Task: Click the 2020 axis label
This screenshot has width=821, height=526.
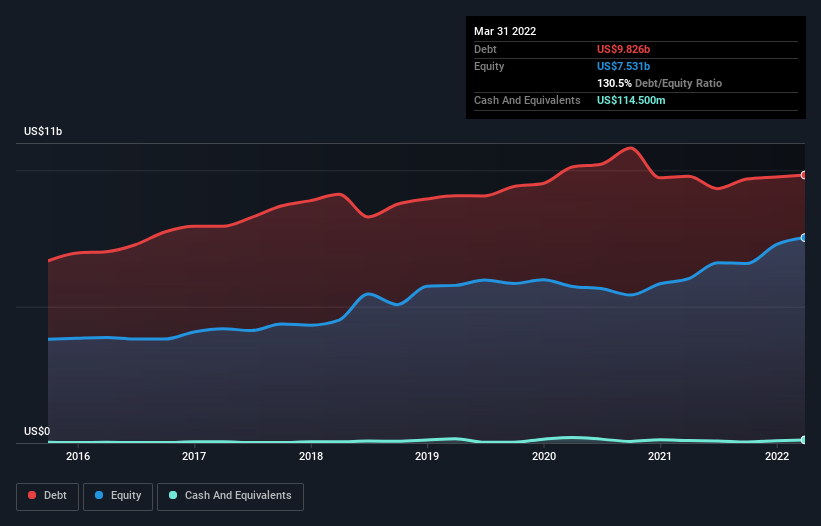Action: (x=544, y=456)
